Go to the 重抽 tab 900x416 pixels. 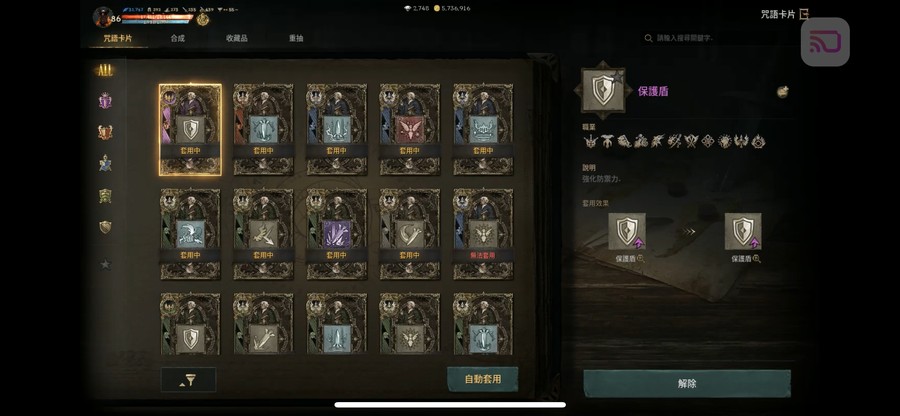point(296,38)
